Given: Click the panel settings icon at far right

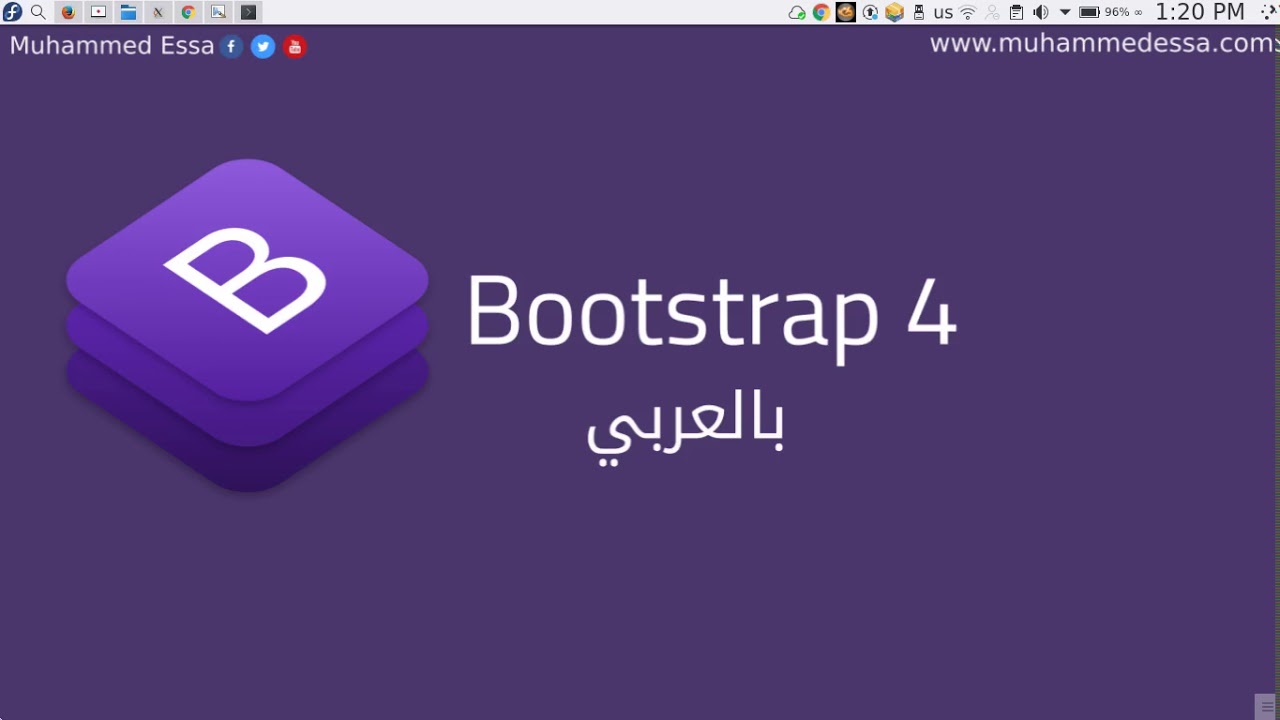Looking at the screenshot, I should click(x=1269, y=12).
